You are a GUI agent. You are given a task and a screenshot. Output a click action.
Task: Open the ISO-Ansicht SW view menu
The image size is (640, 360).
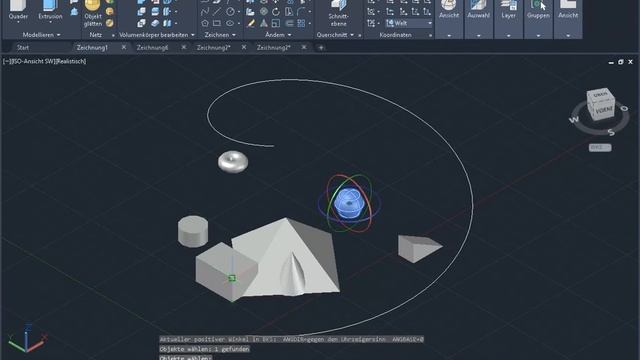coord(32,61)
